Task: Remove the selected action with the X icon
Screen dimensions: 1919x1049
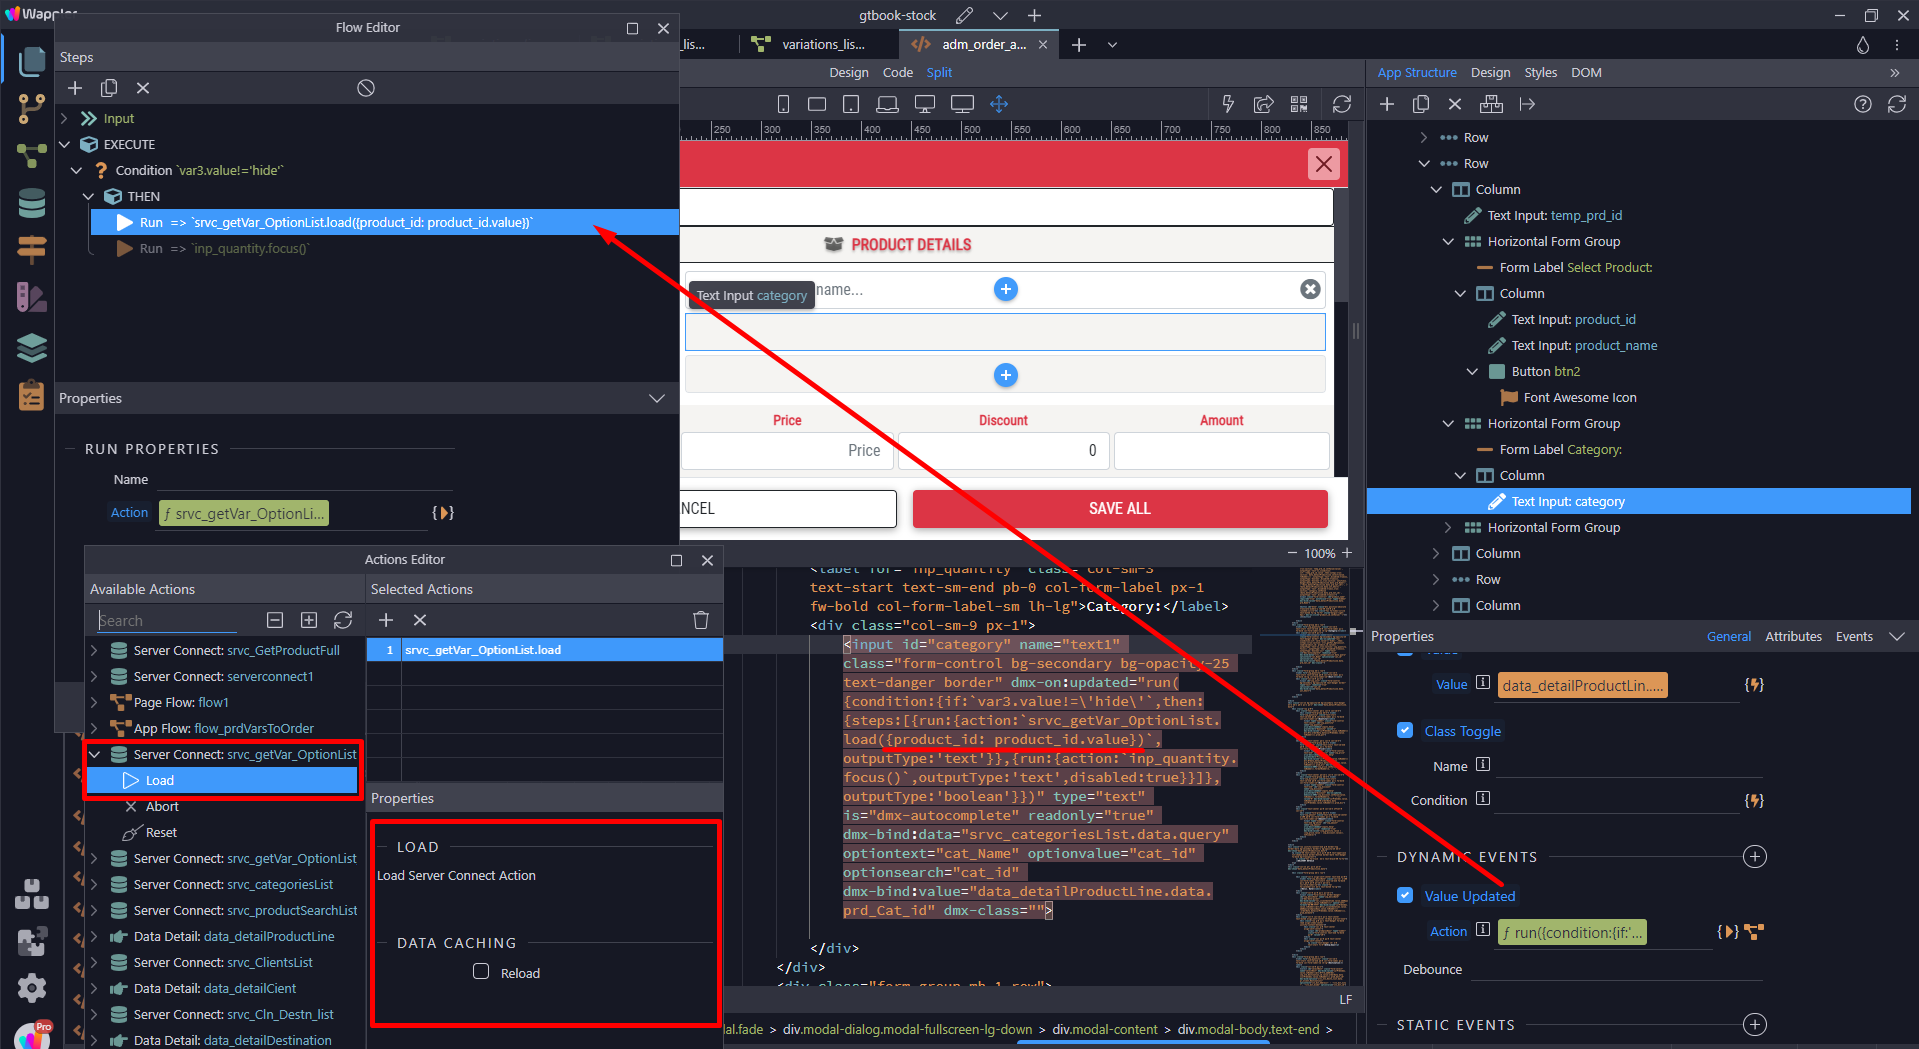Action: (420, 620)
